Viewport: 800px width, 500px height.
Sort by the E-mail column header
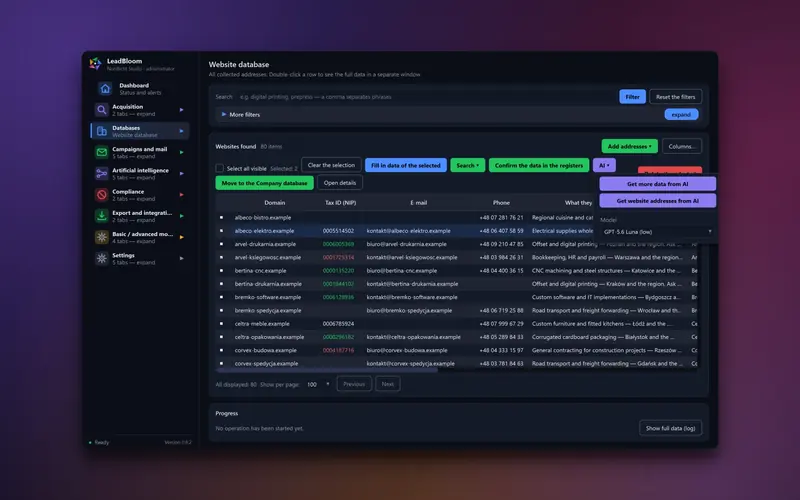click(x=418, y=203)
